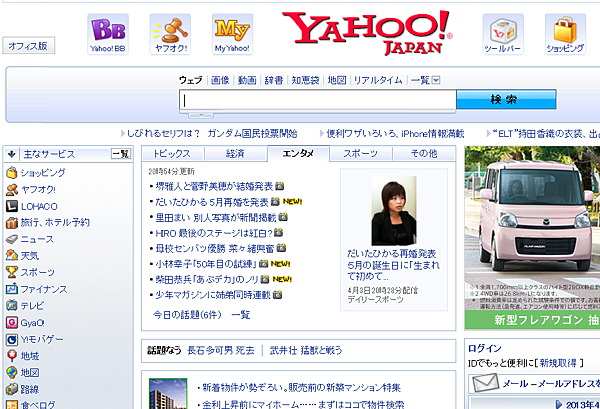
Task: Expand the search box options handle
Action: [201, 115]
